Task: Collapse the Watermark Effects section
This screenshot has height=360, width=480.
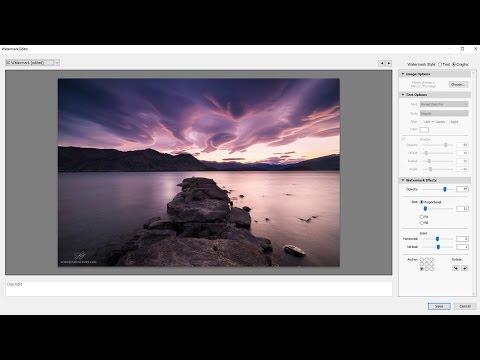Action: click(x=403, y=180)
